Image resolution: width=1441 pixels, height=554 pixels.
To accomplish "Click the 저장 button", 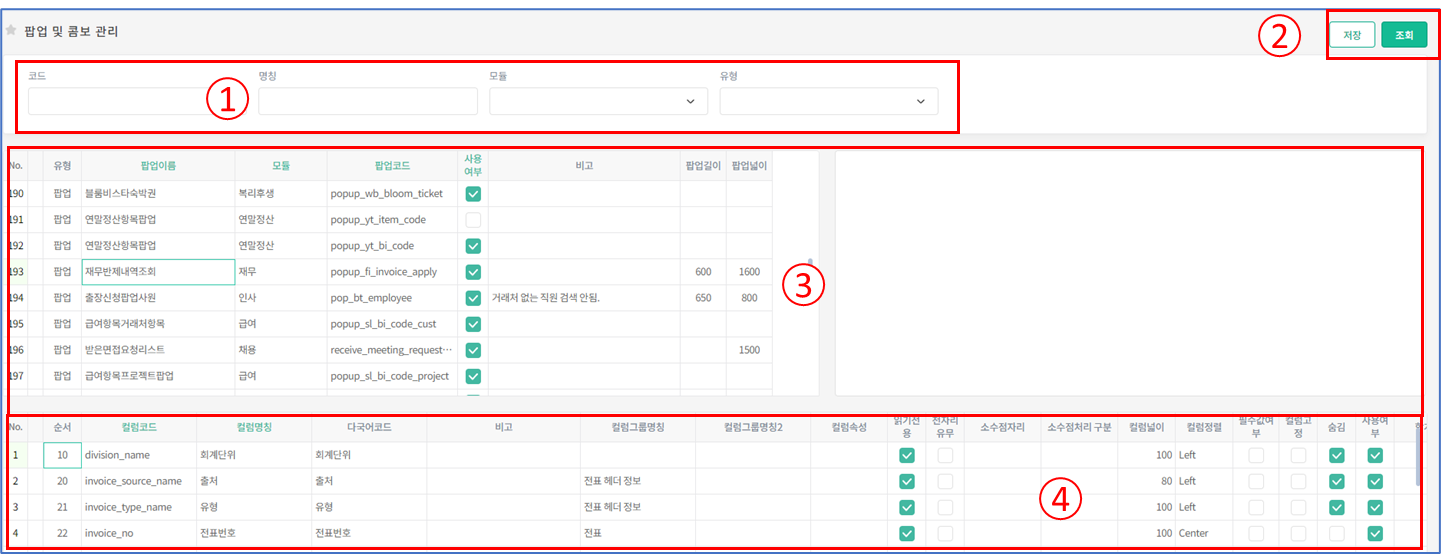I will (1352, 35).
